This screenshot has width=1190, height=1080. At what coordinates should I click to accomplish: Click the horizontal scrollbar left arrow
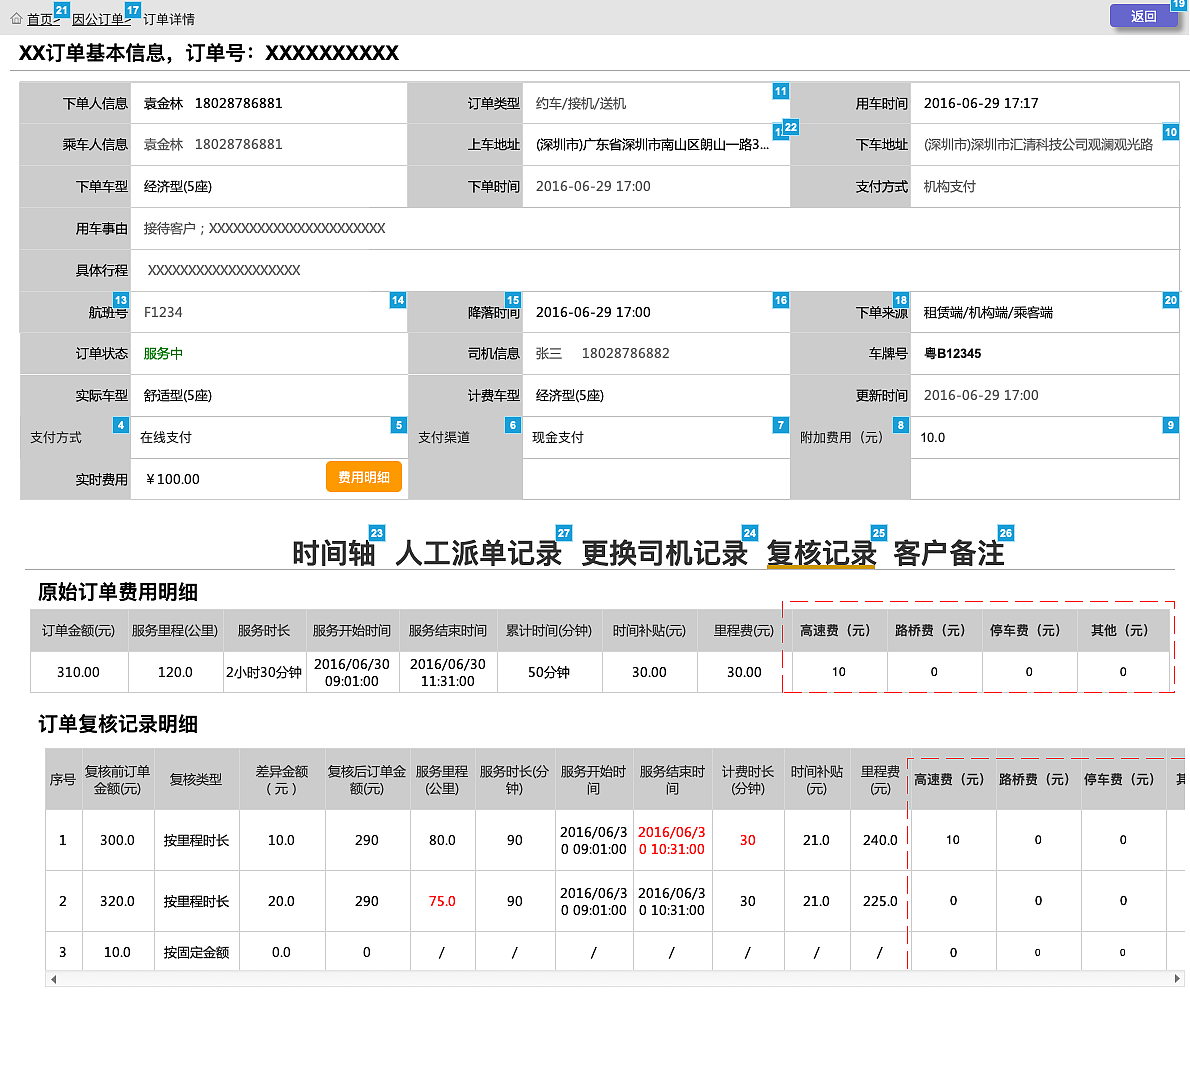point(53,979)
